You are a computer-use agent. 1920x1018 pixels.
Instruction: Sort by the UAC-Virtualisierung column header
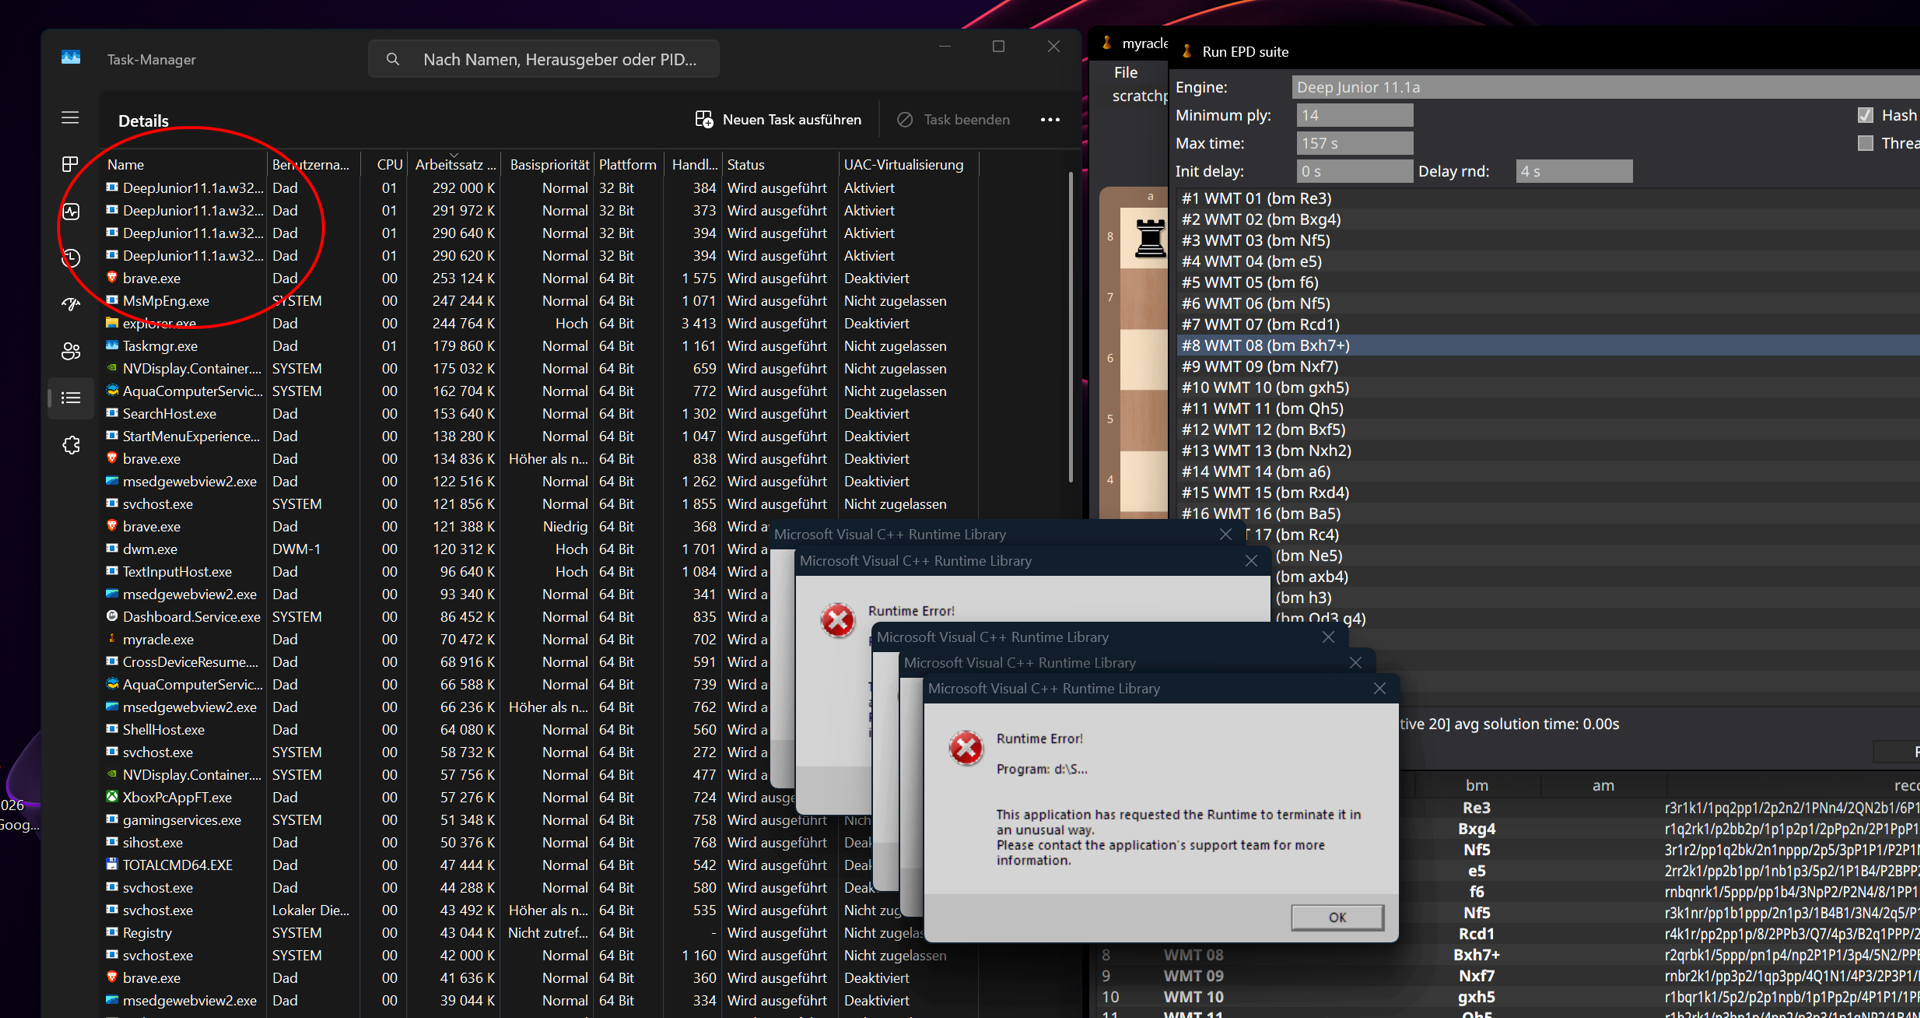click(908, 164)
